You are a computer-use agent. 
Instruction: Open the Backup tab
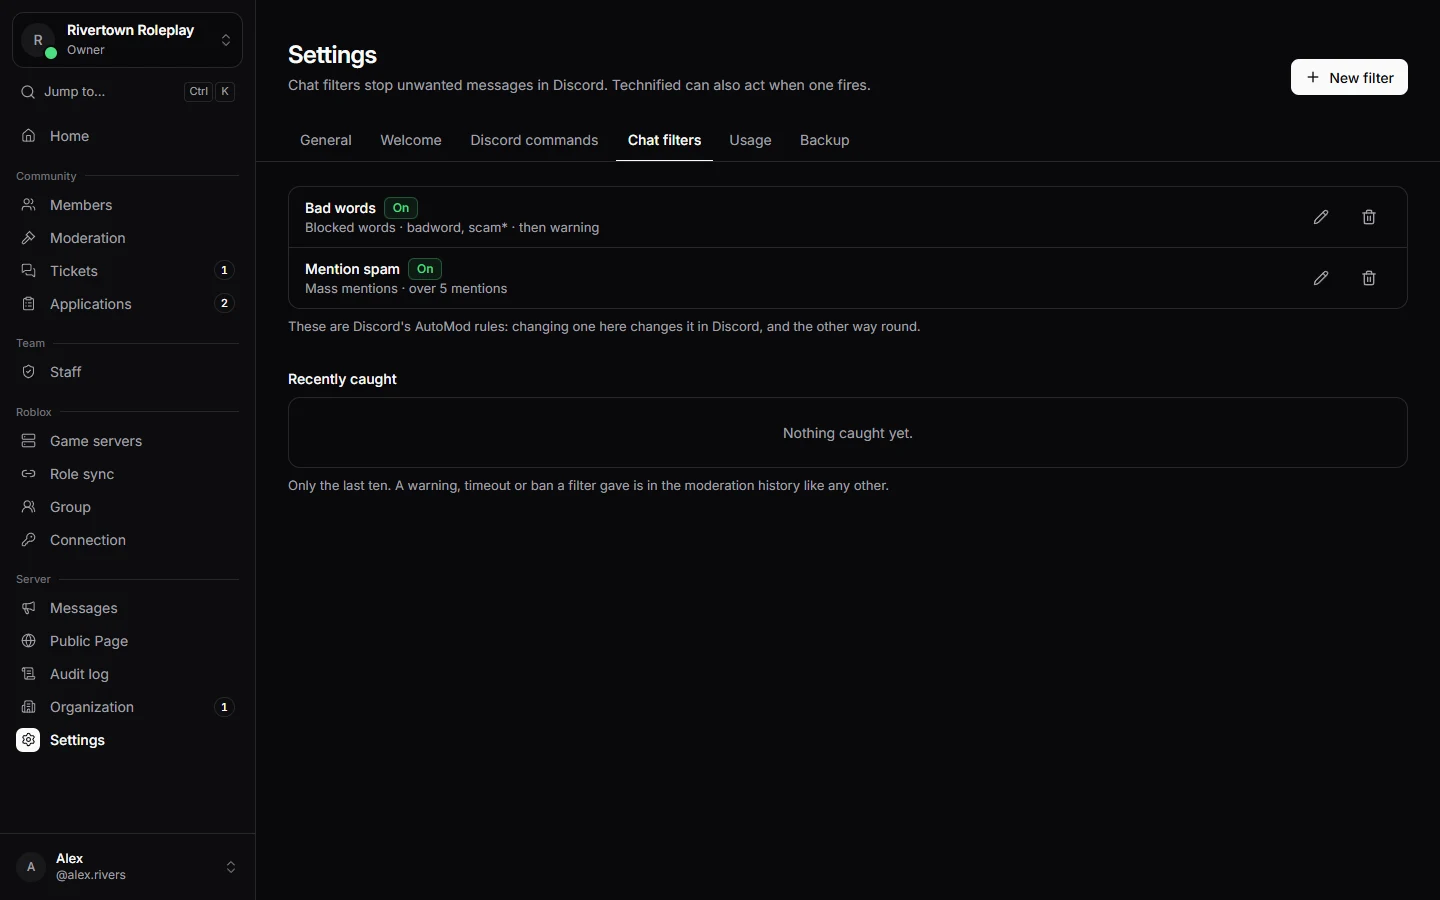[x=825, y=140]
